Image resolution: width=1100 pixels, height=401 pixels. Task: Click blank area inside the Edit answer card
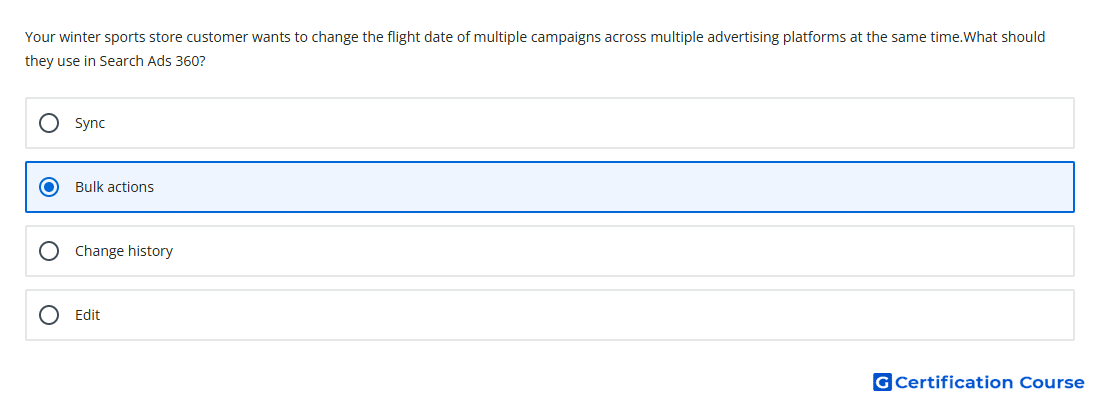561,315
